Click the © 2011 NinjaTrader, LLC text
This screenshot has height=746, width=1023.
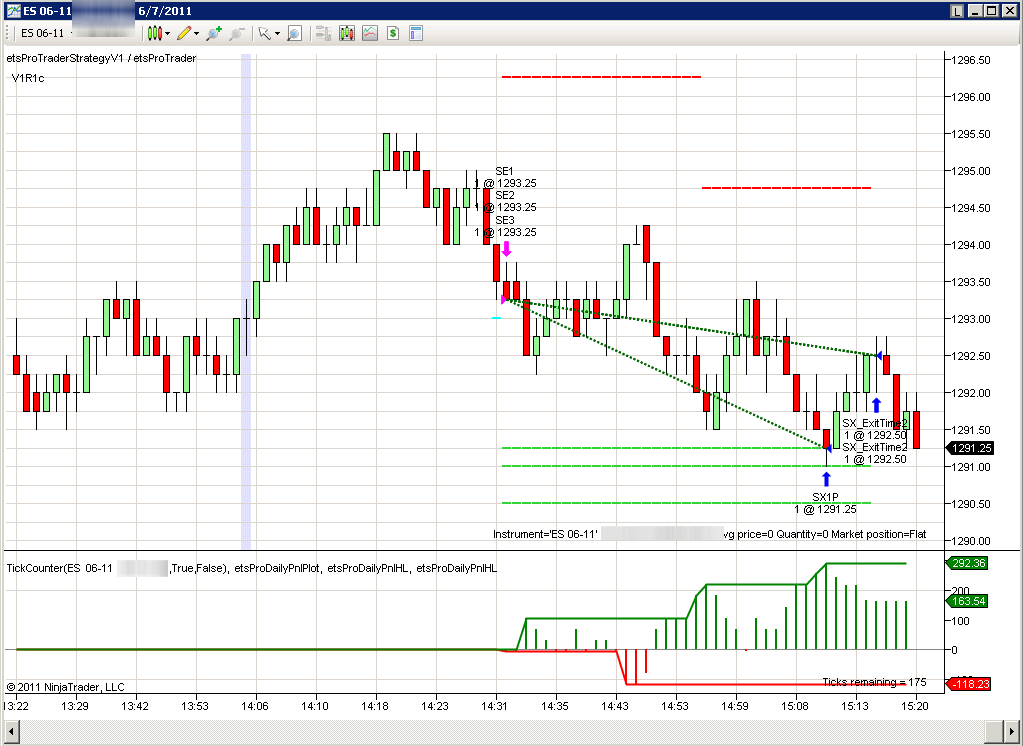pos(65,687)
